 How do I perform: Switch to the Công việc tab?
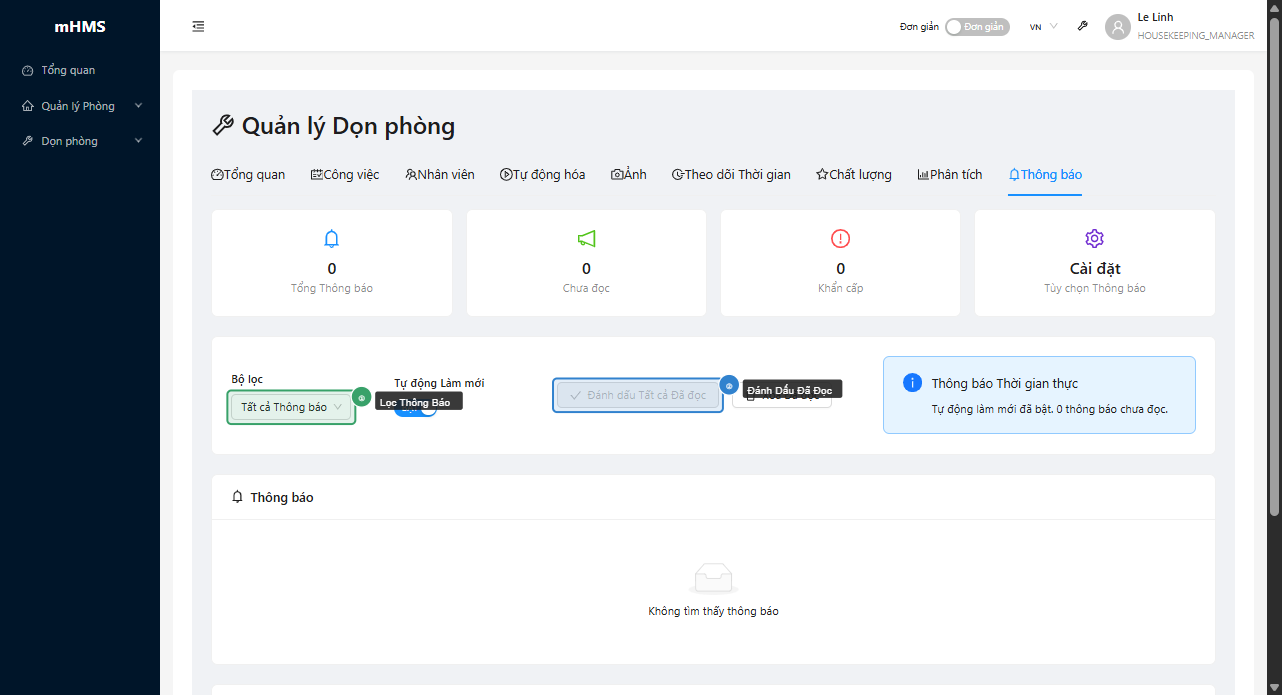[x=345, y=175]
